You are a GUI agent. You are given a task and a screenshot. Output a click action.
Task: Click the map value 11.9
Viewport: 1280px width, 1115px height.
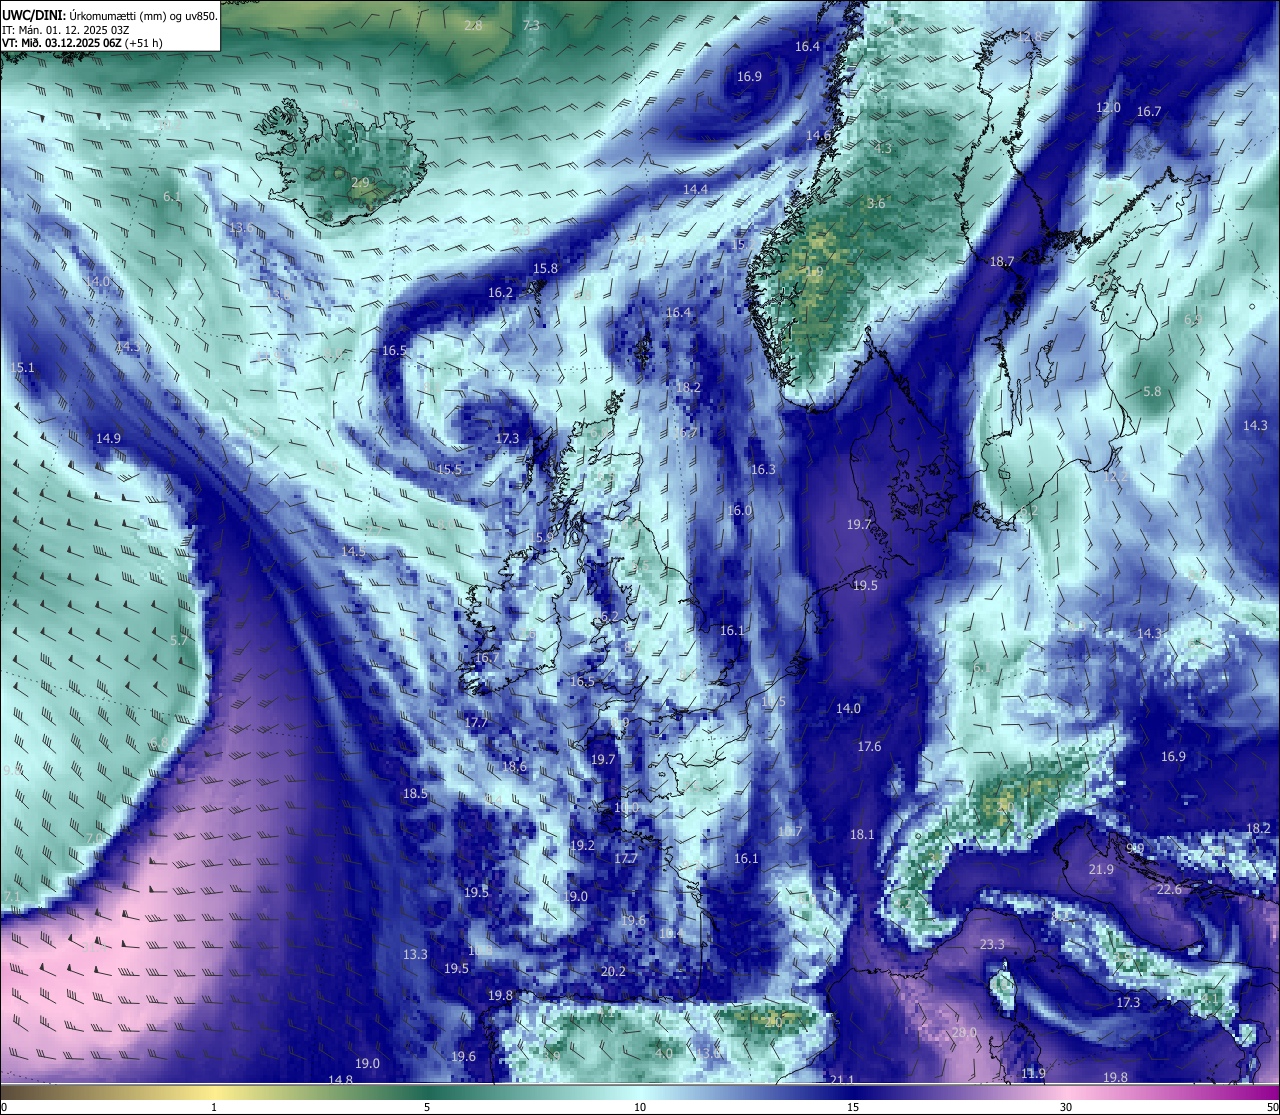coord(1034,1074)
